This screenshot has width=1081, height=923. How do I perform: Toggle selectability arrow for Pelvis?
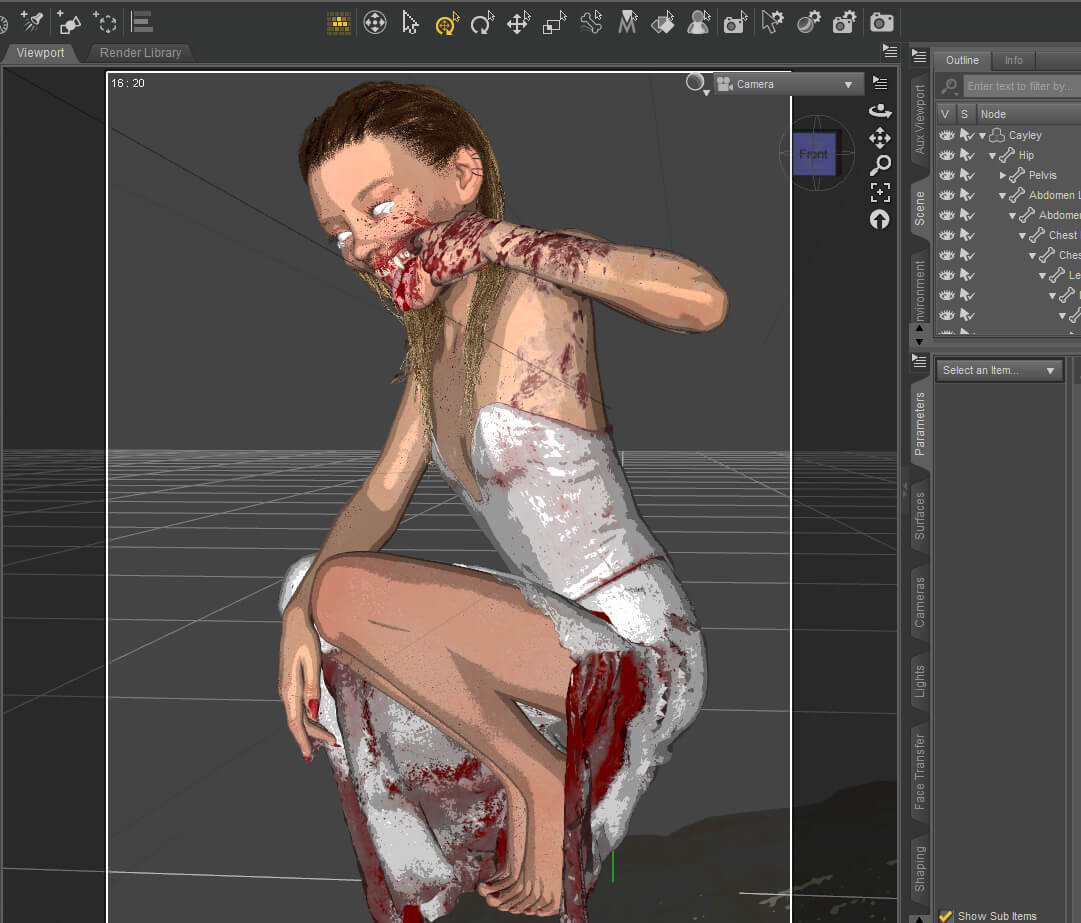pos(967,175)
